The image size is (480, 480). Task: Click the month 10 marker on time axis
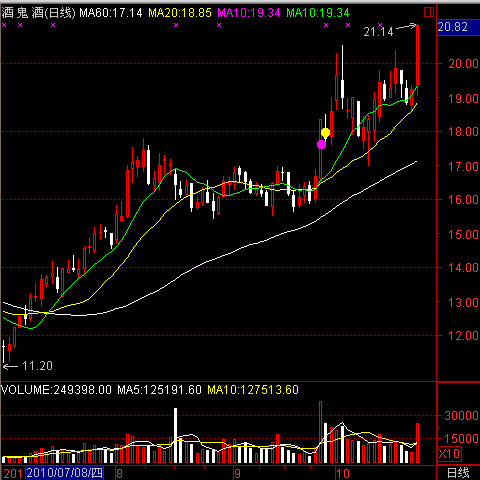tap(342, 474)
